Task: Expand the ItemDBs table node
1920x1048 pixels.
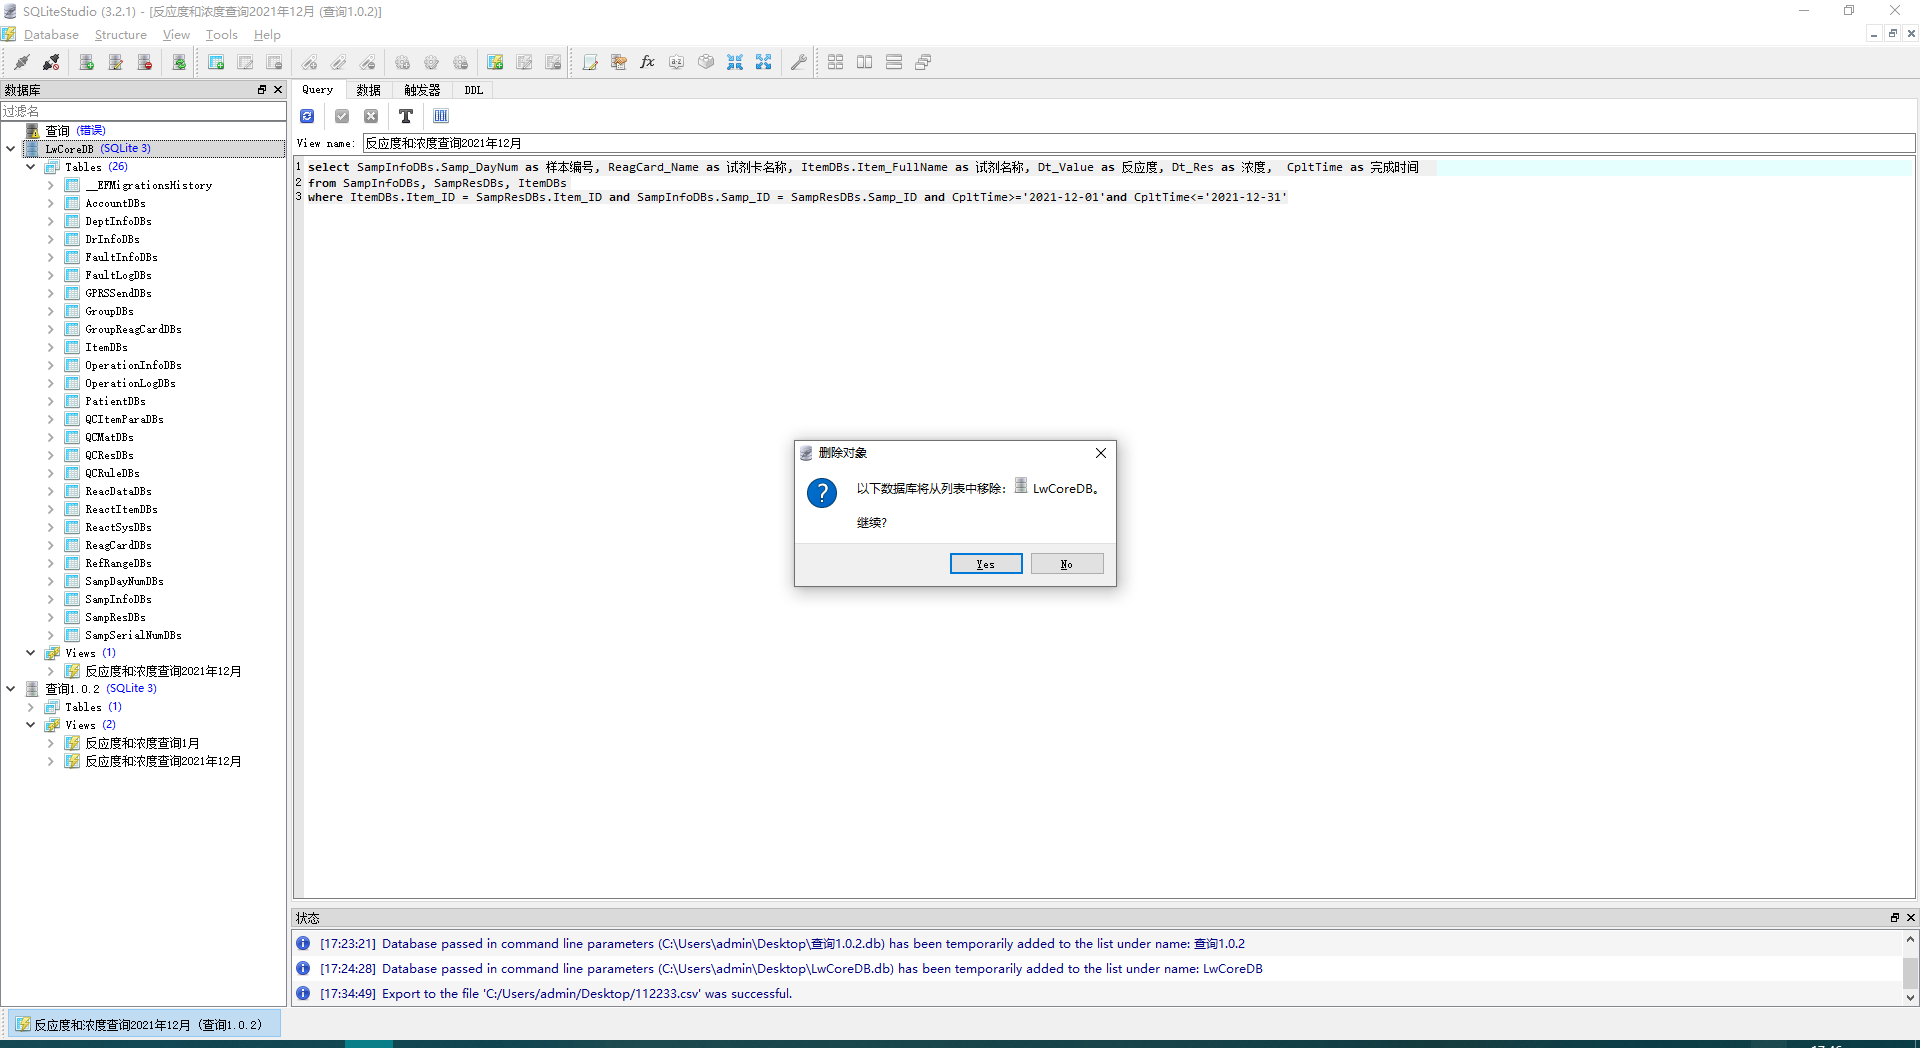Action: pyautogui.click(x=51, y=347)
